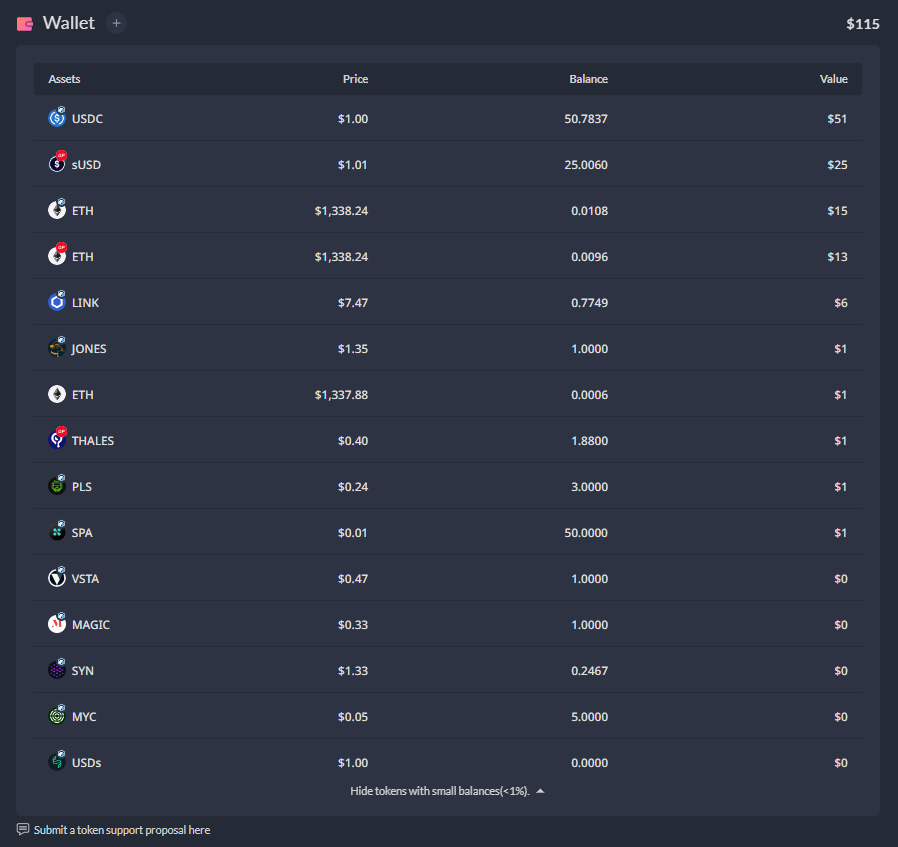Click the ETH price $1,337.88
The width and height of the screenshot is (898, 847).
(341, 395)
